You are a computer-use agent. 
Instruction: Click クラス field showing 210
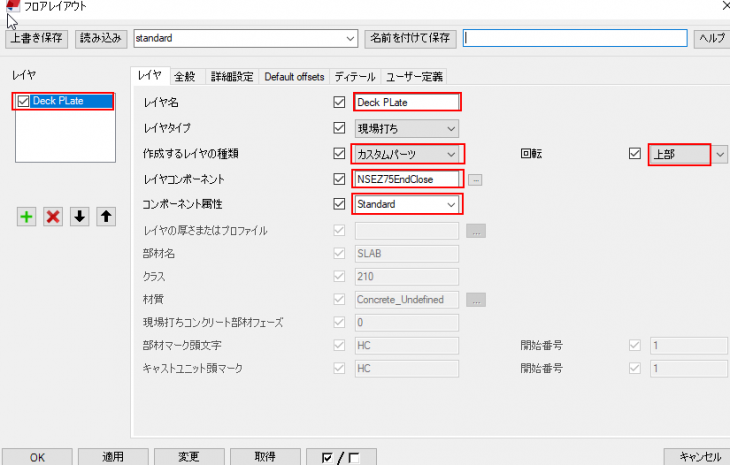pos(407,276)
